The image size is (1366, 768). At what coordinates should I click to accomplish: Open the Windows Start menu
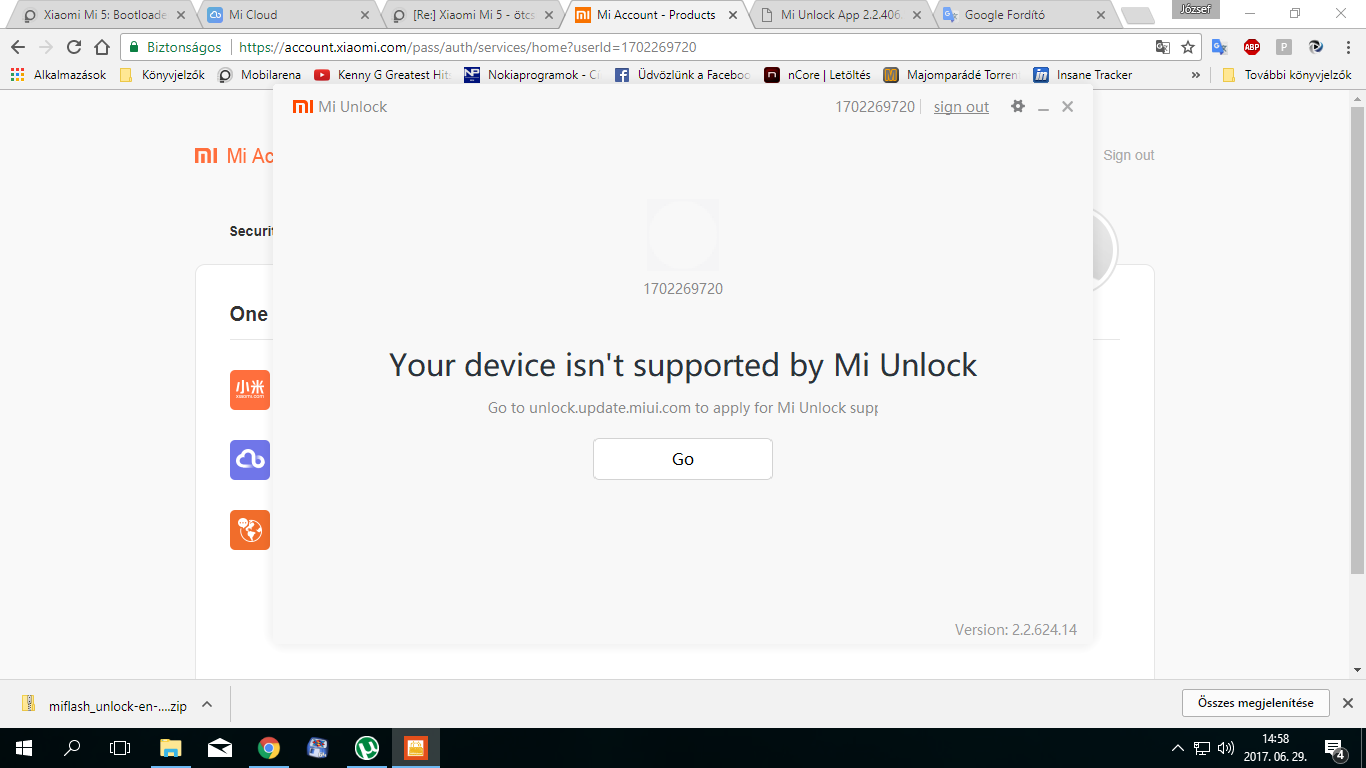pyautogui.click(x=24, y=748)
